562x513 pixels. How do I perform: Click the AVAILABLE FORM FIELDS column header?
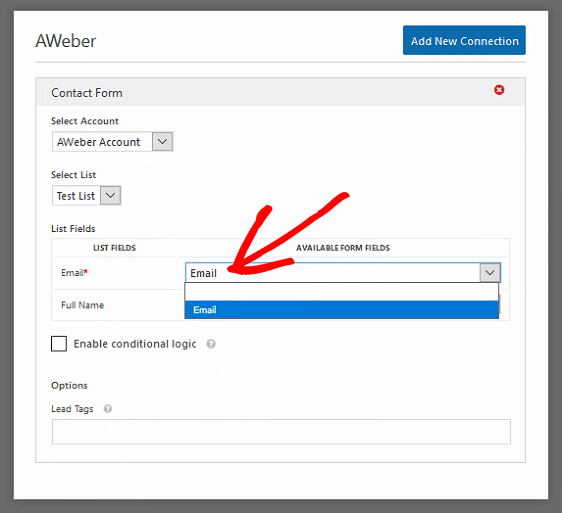[x=343, y=248]
